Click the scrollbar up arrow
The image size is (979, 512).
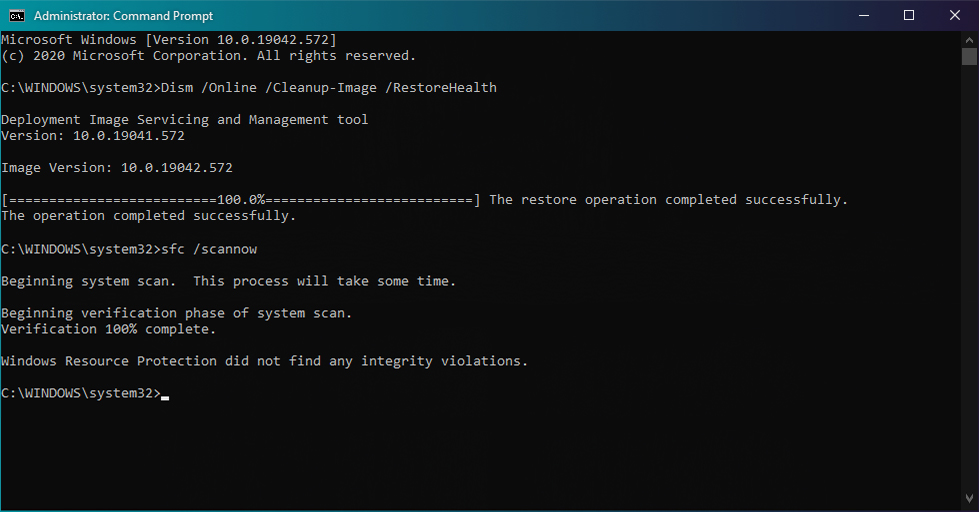(x=969, y=39)
